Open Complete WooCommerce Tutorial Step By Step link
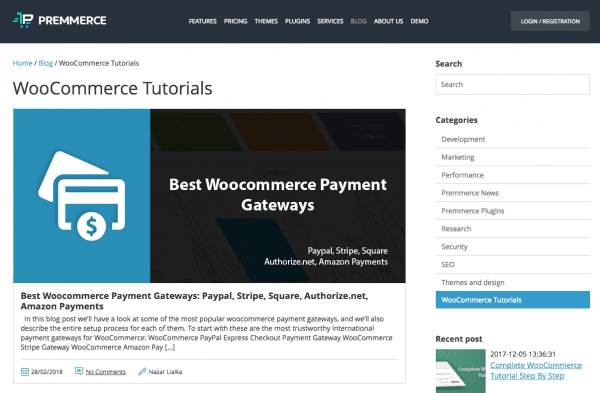 [x=536, y=370]
